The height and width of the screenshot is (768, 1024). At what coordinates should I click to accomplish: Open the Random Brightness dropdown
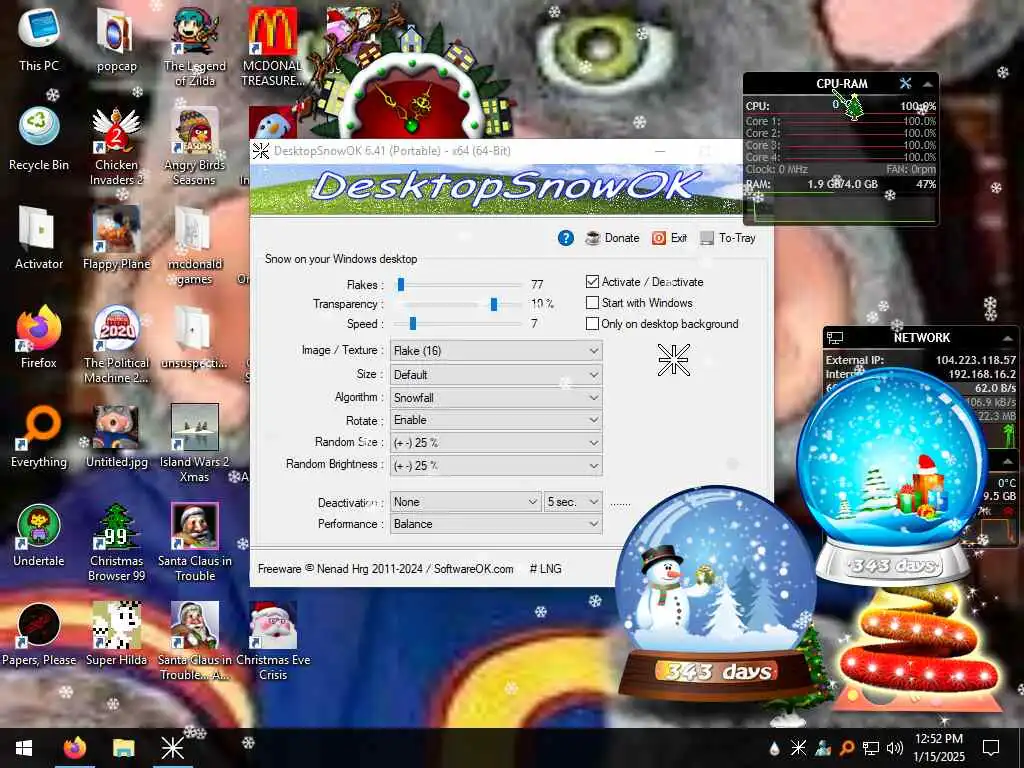[496, 466]
